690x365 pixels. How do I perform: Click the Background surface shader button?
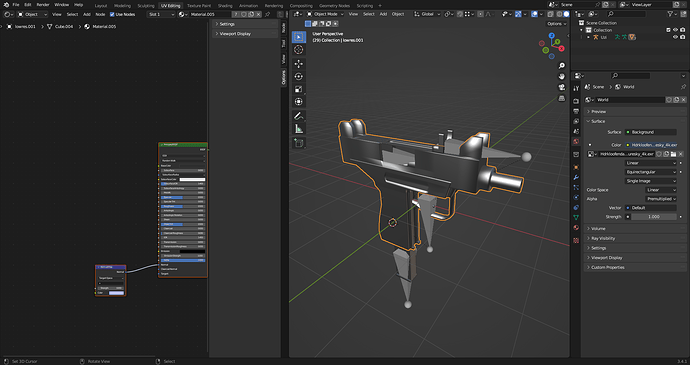coord(651,132)
